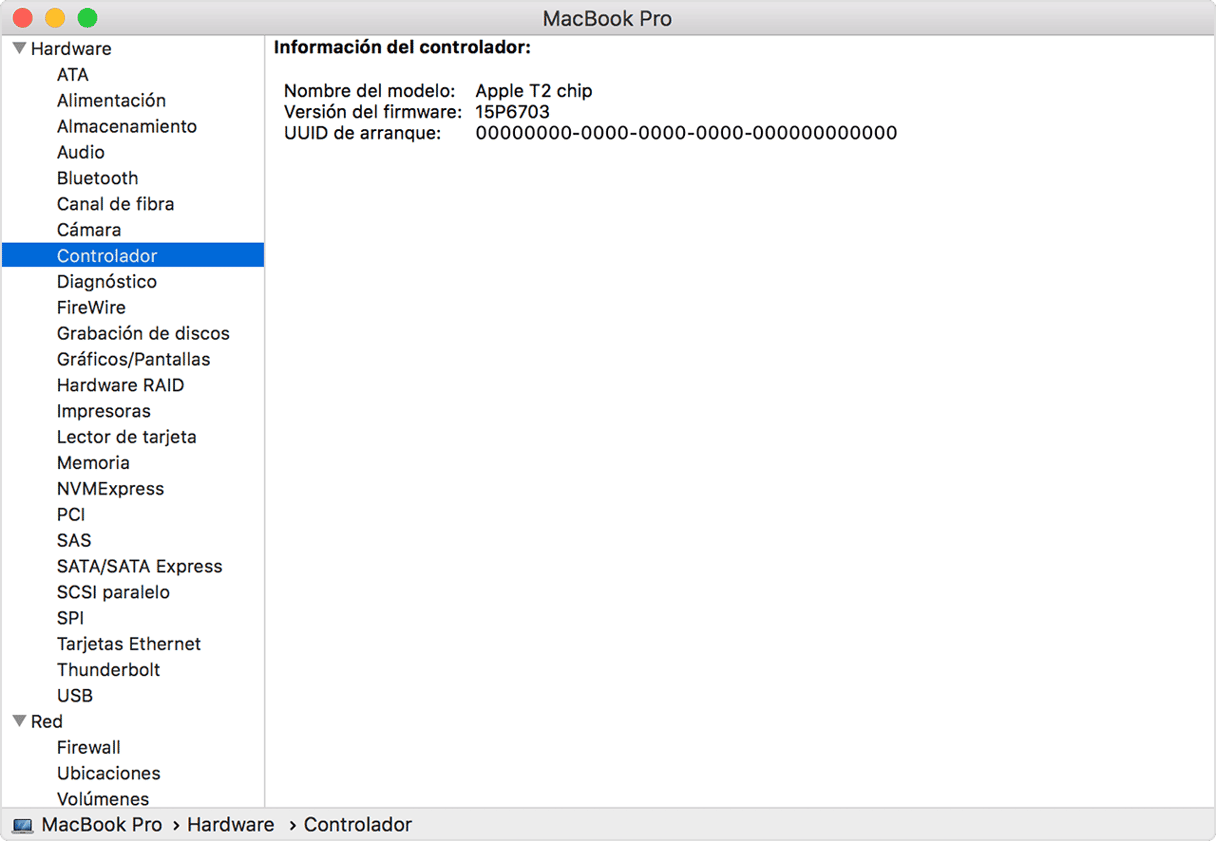
Task: Choose Canal de fibra entry
Action: [x=115, y=204]
